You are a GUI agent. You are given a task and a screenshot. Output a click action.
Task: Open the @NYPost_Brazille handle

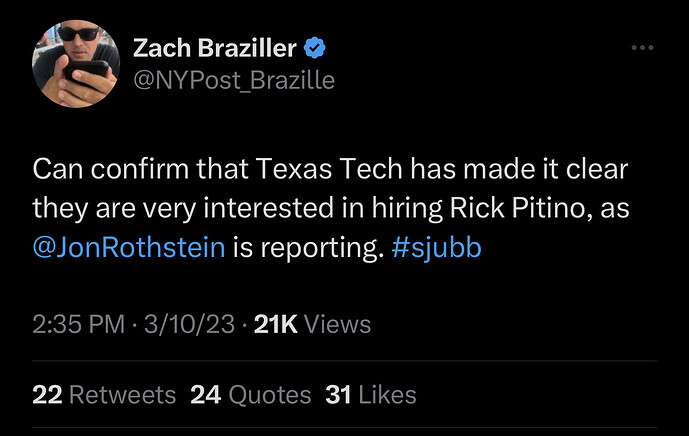click(234, 79)
